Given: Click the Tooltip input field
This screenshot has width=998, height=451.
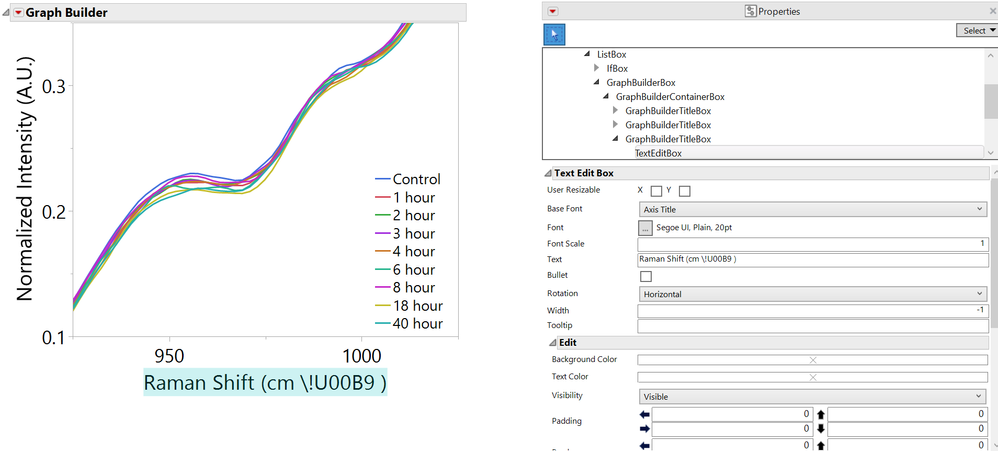Looking at the screenshot, I should (x=813, y=326).
